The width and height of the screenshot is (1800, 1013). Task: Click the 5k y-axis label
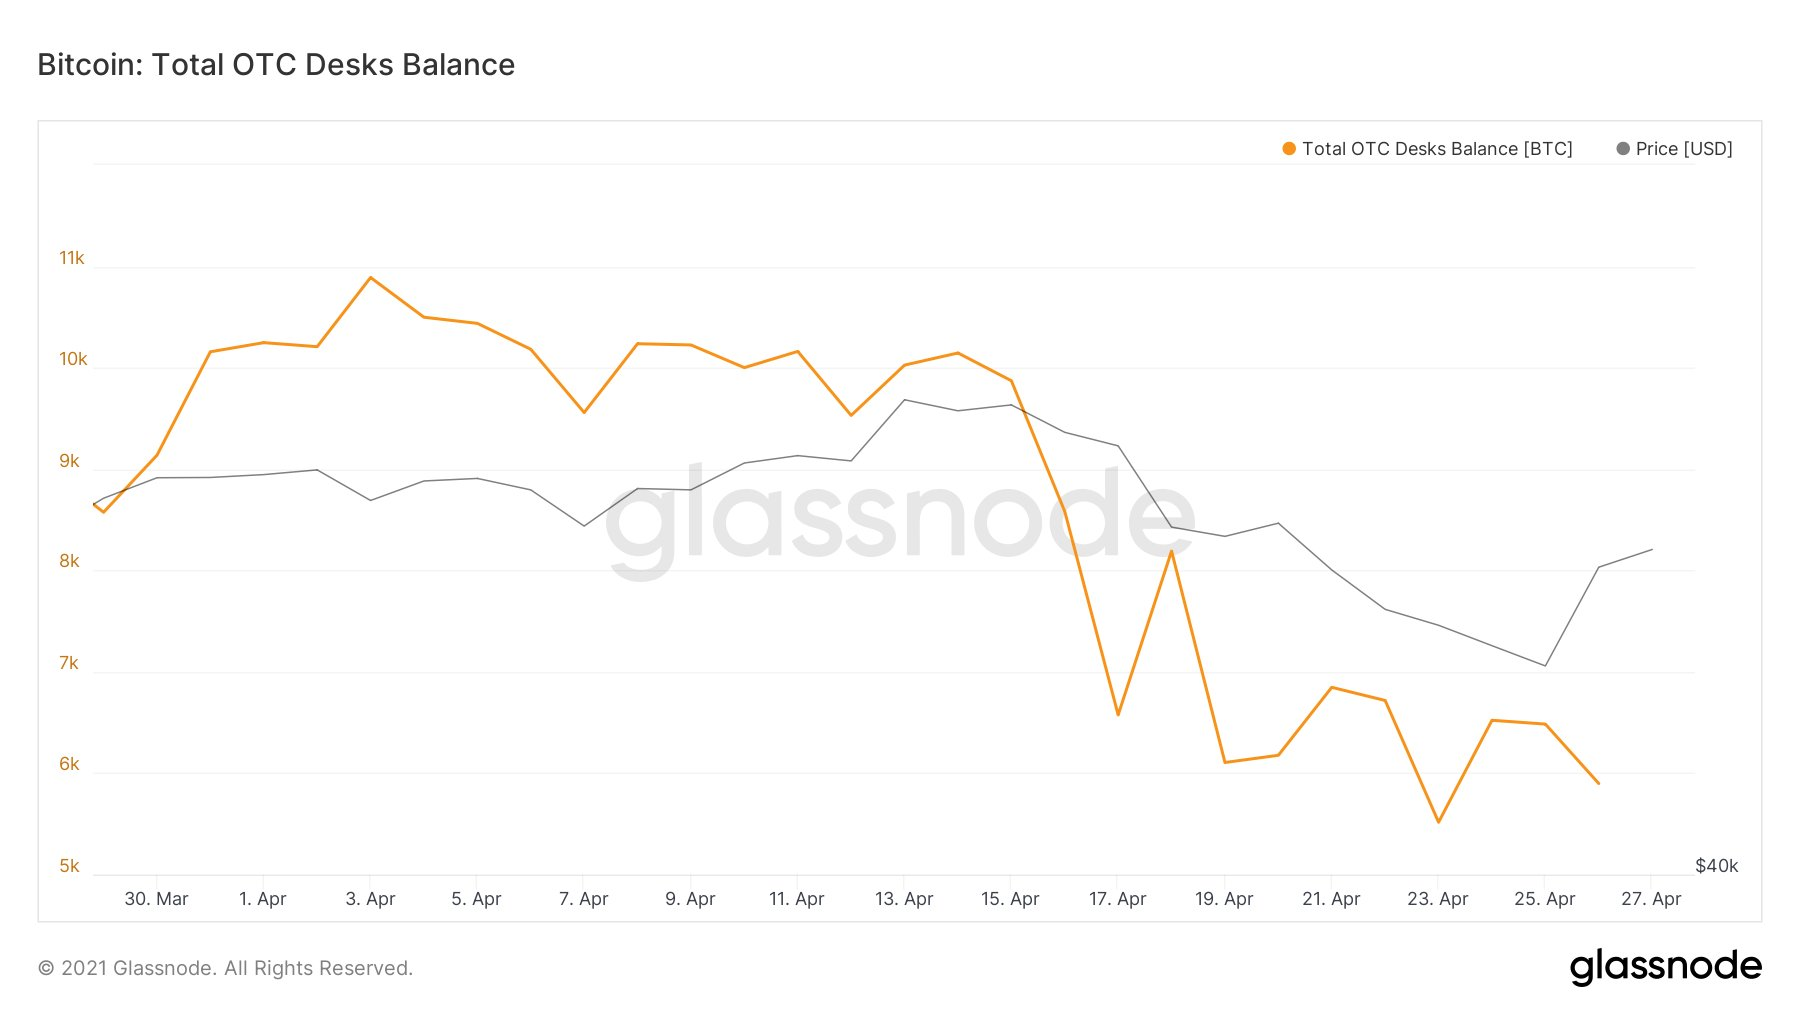pyautogui.click(x=69, y=866)
